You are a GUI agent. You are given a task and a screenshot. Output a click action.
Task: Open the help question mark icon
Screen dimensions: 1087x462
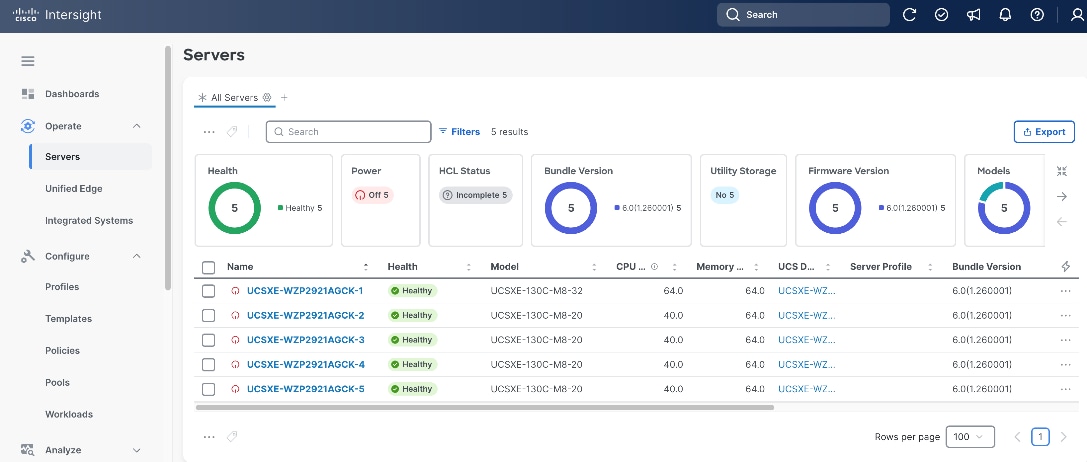(1037, 15)
